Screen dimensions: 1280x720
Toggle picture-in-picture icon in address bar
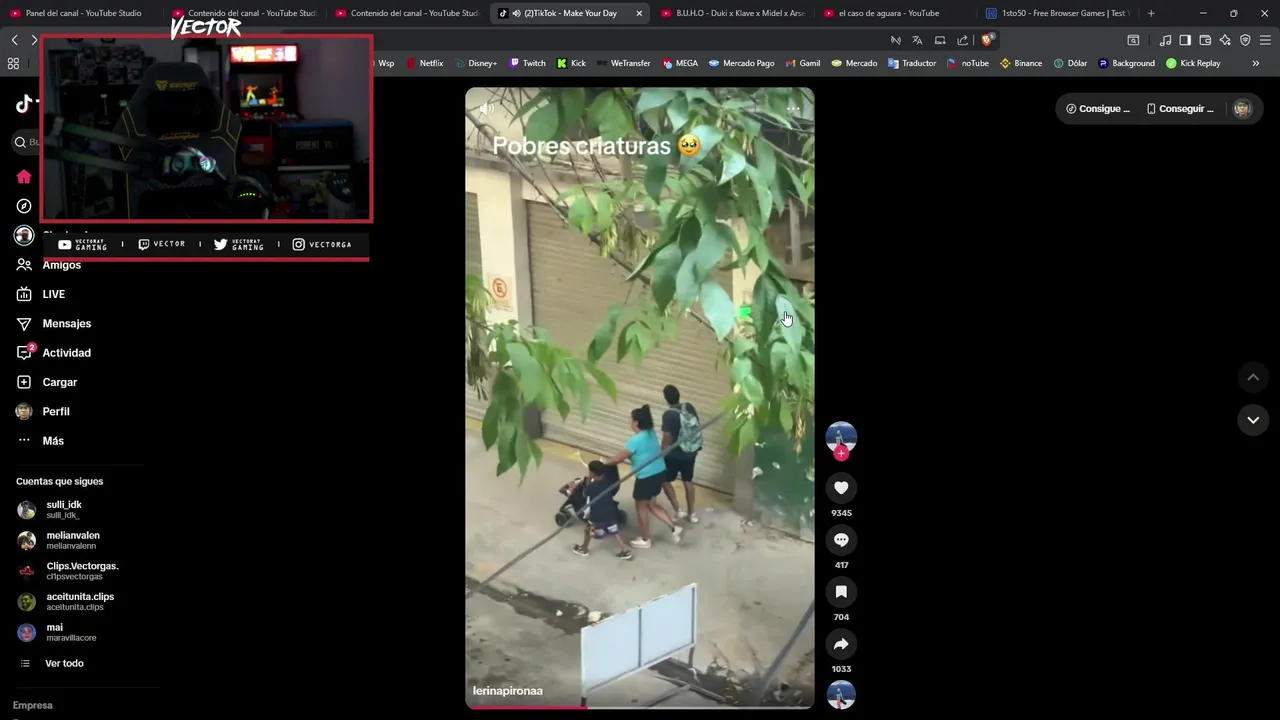tap(940, 40)
